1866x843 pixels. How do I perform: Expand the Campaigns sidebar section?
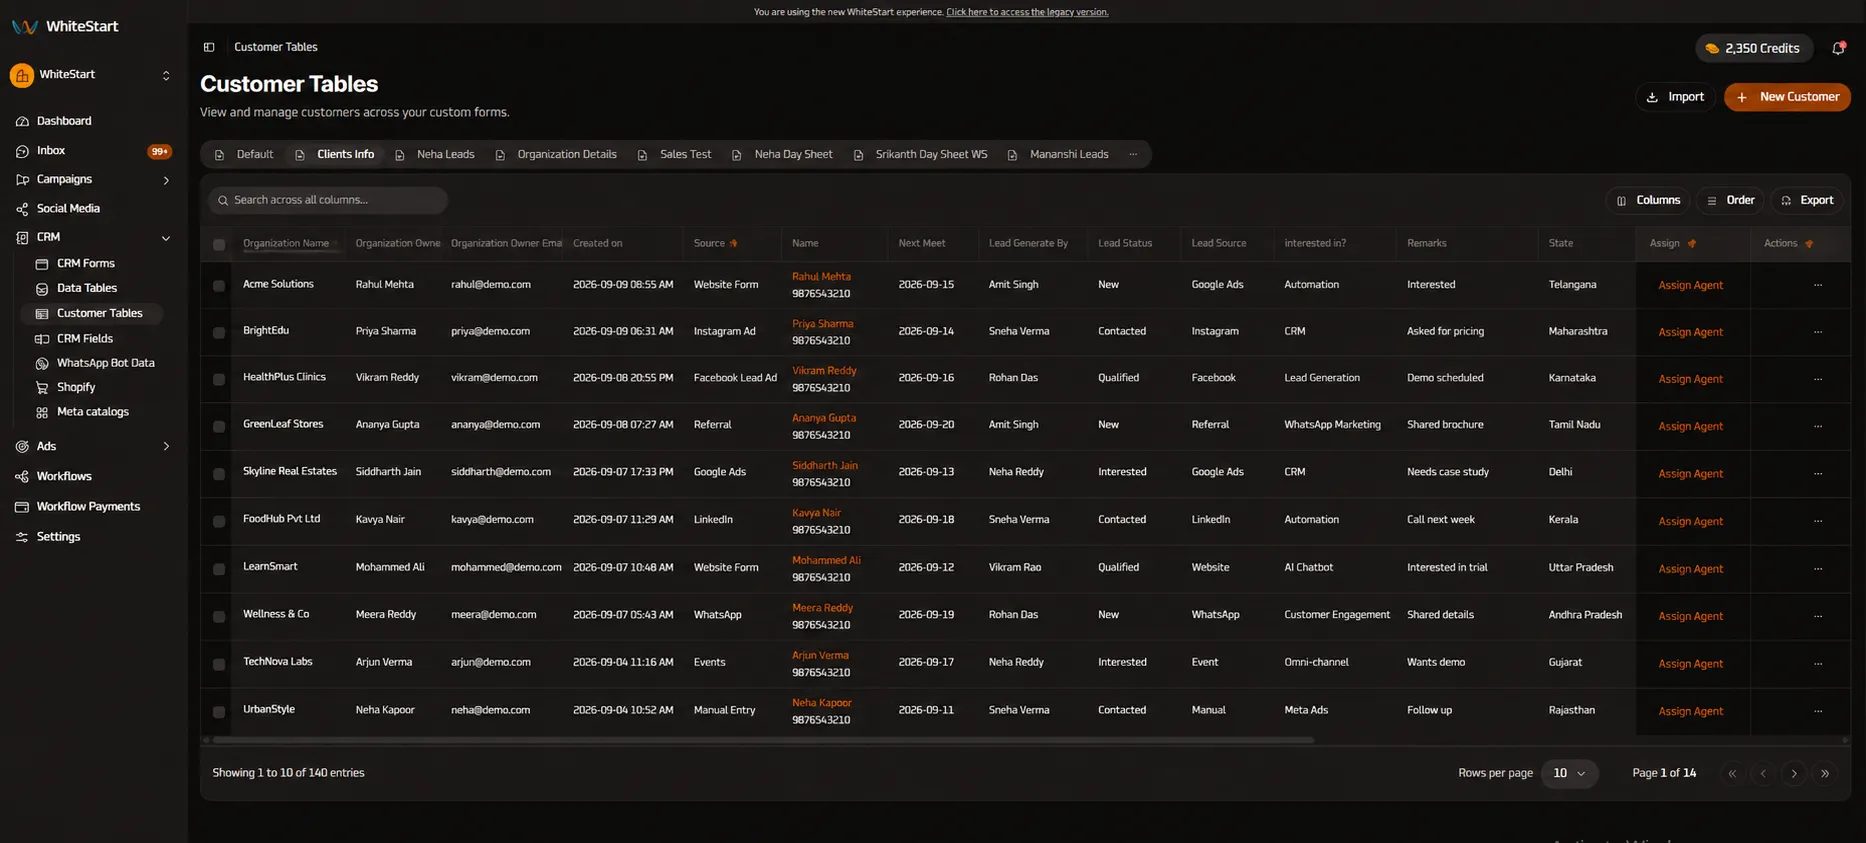166,180
